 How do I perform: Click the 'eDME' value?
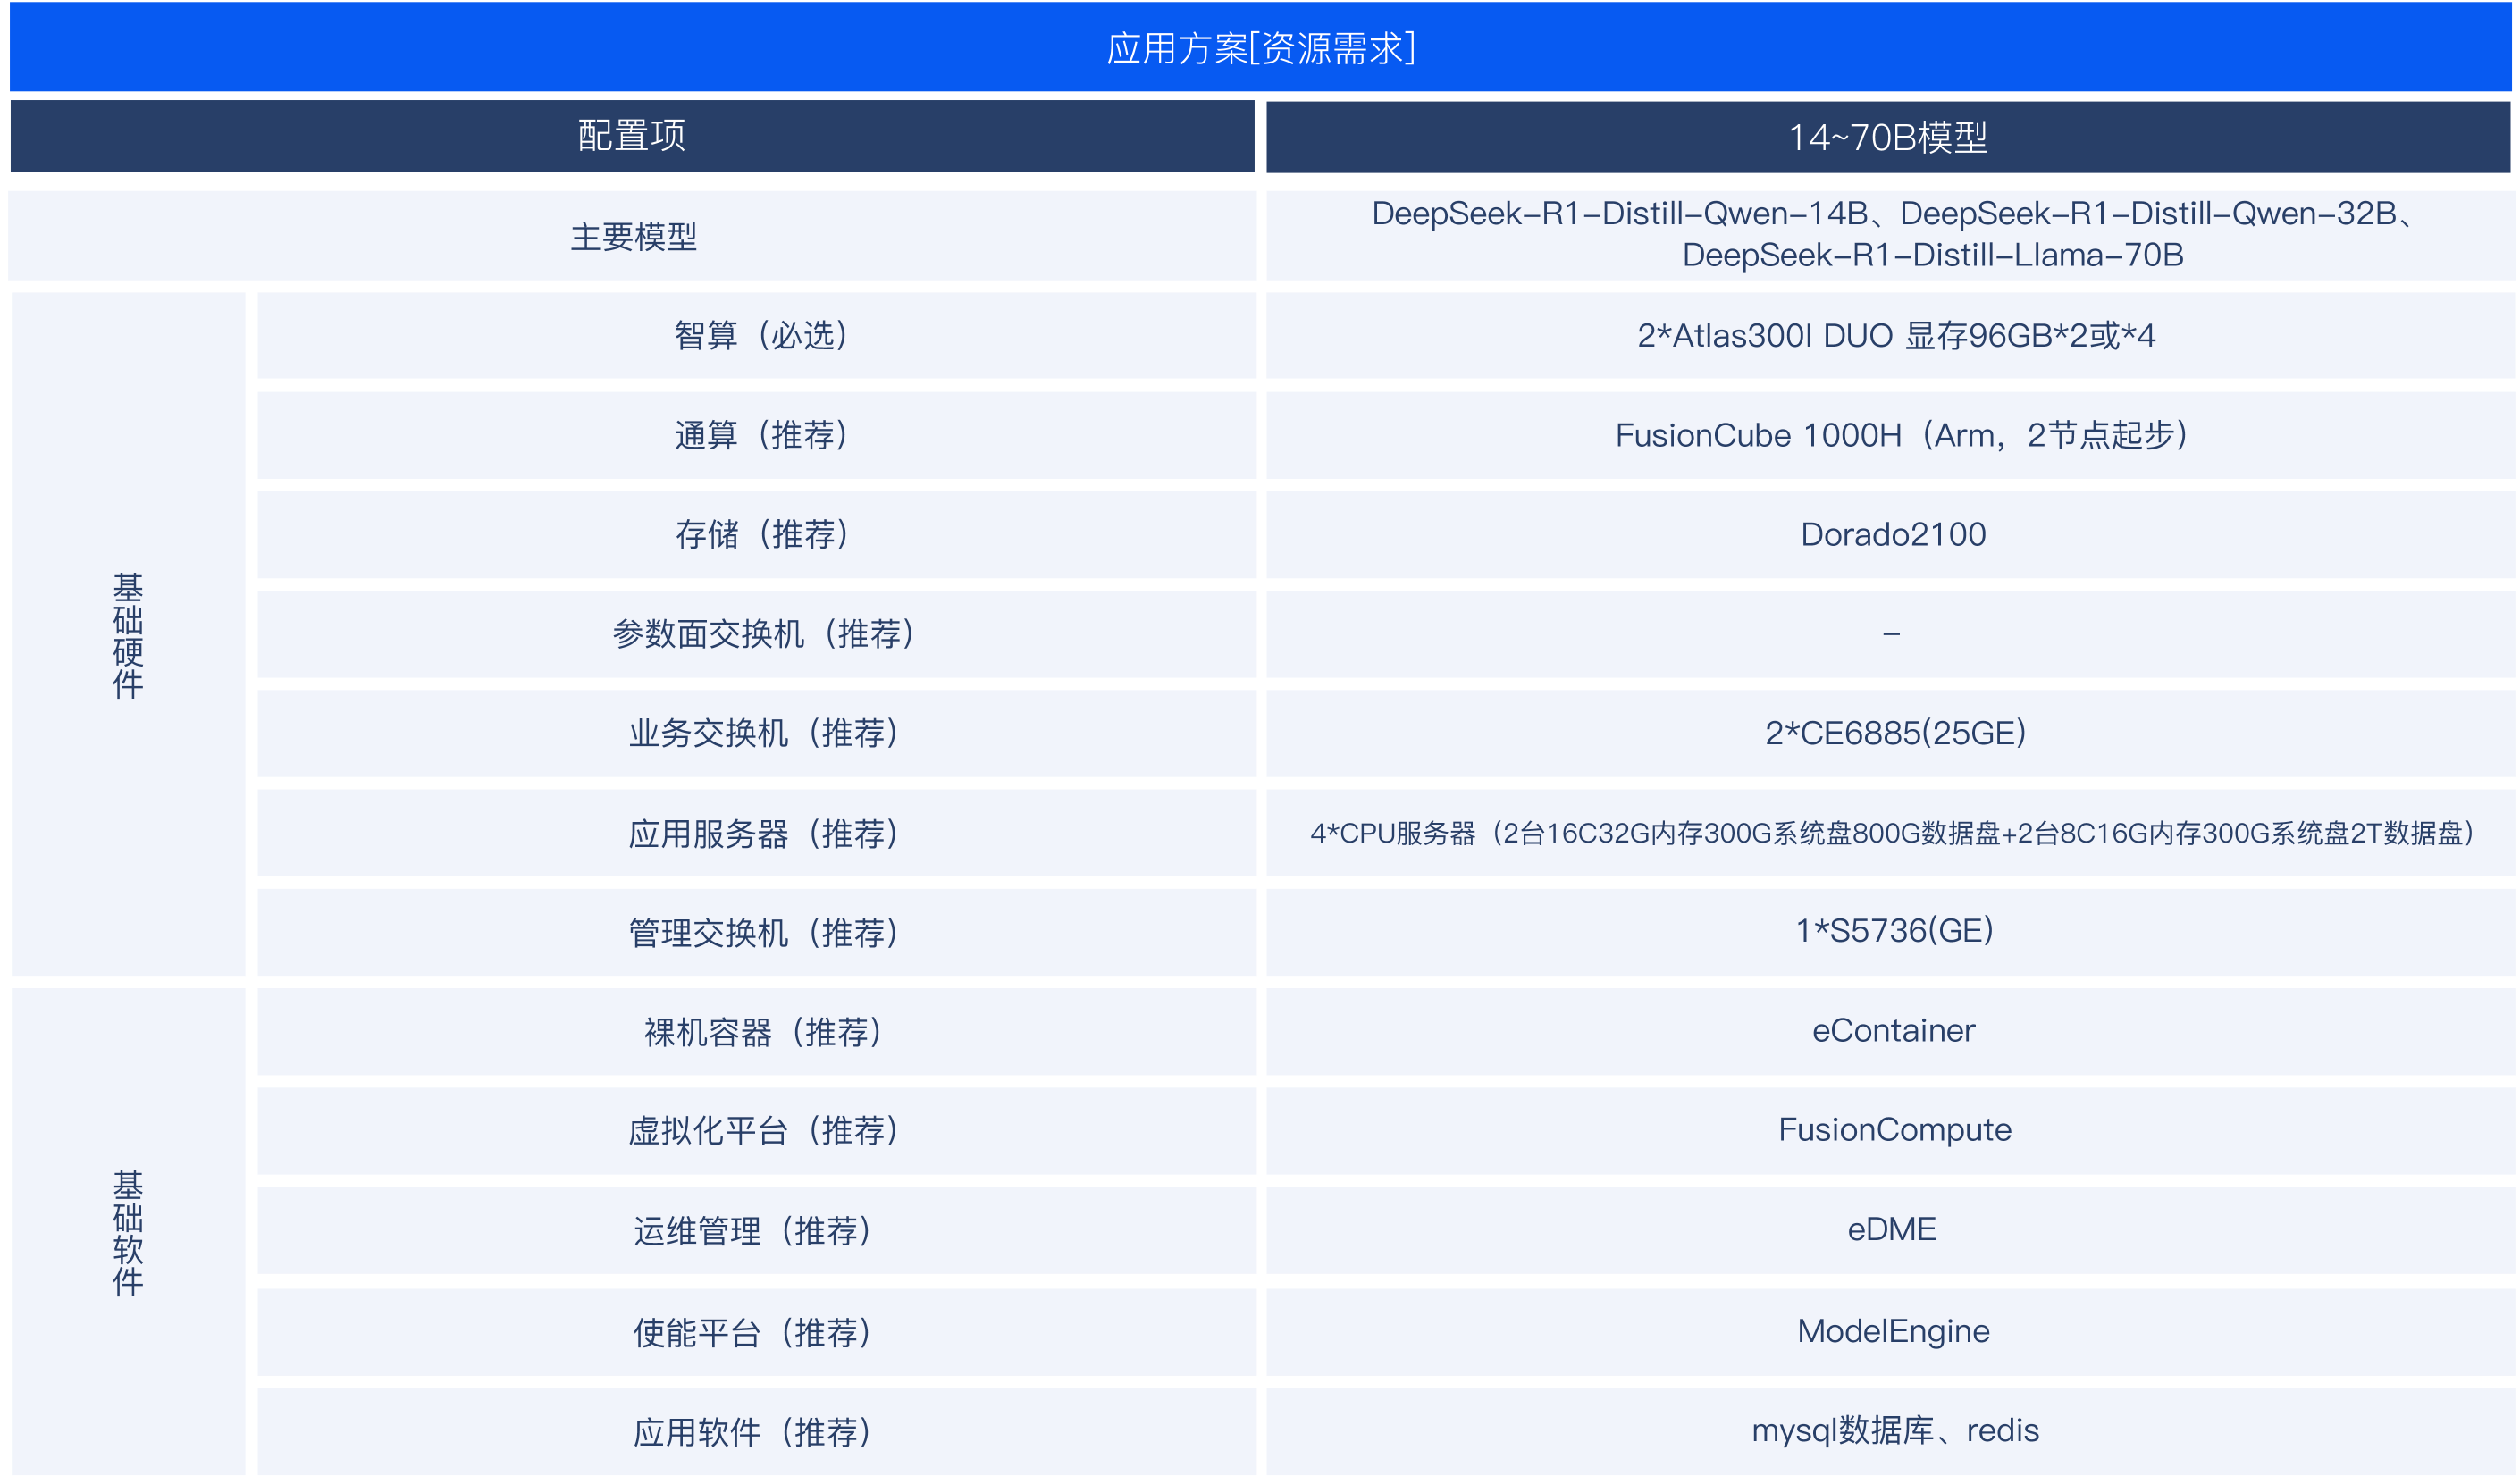(1891, 1229)
